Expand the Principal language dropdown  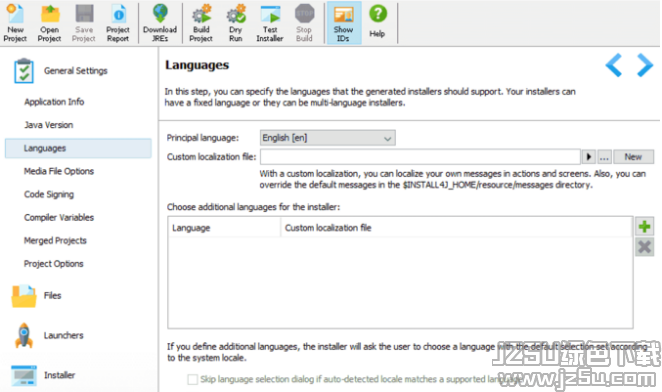coord(328,138)
